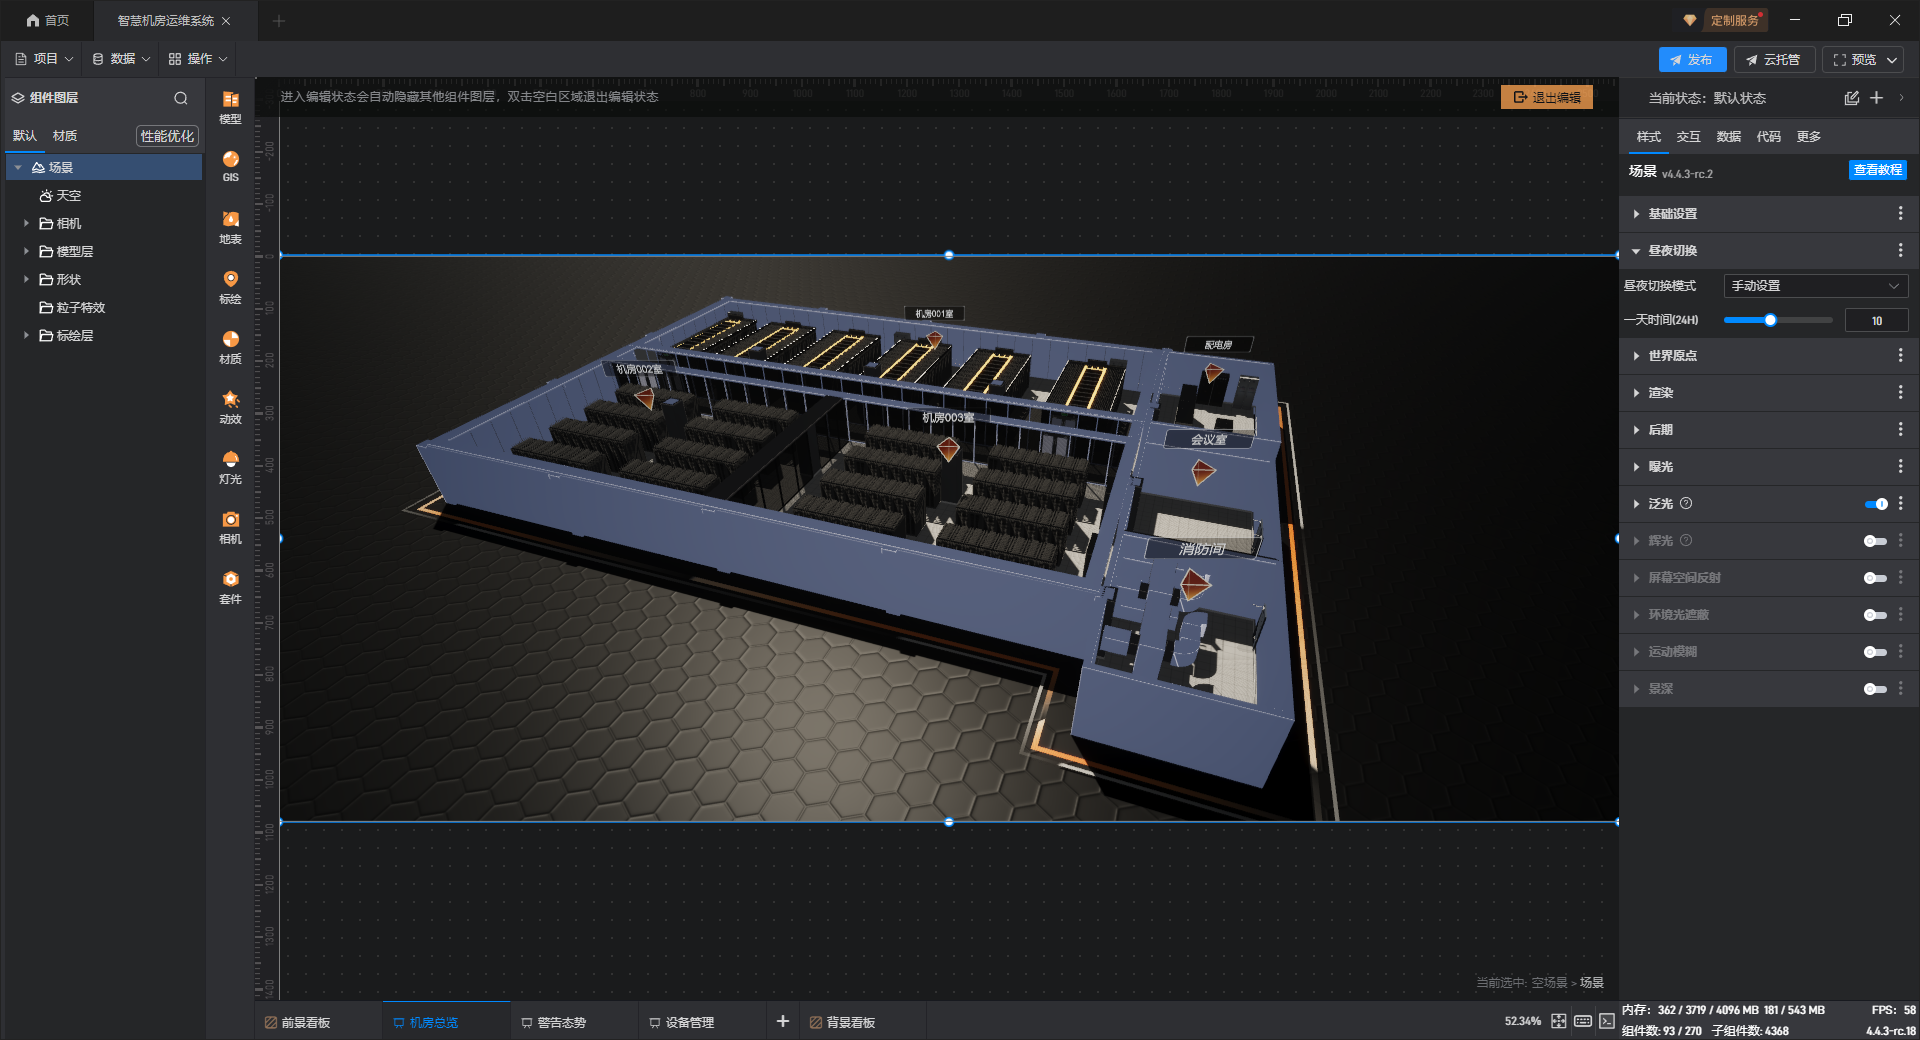Click the time-of-day value input field
This screenshot has height=1040, width=1920.
pyautogui.click(x=1876, y=321)
